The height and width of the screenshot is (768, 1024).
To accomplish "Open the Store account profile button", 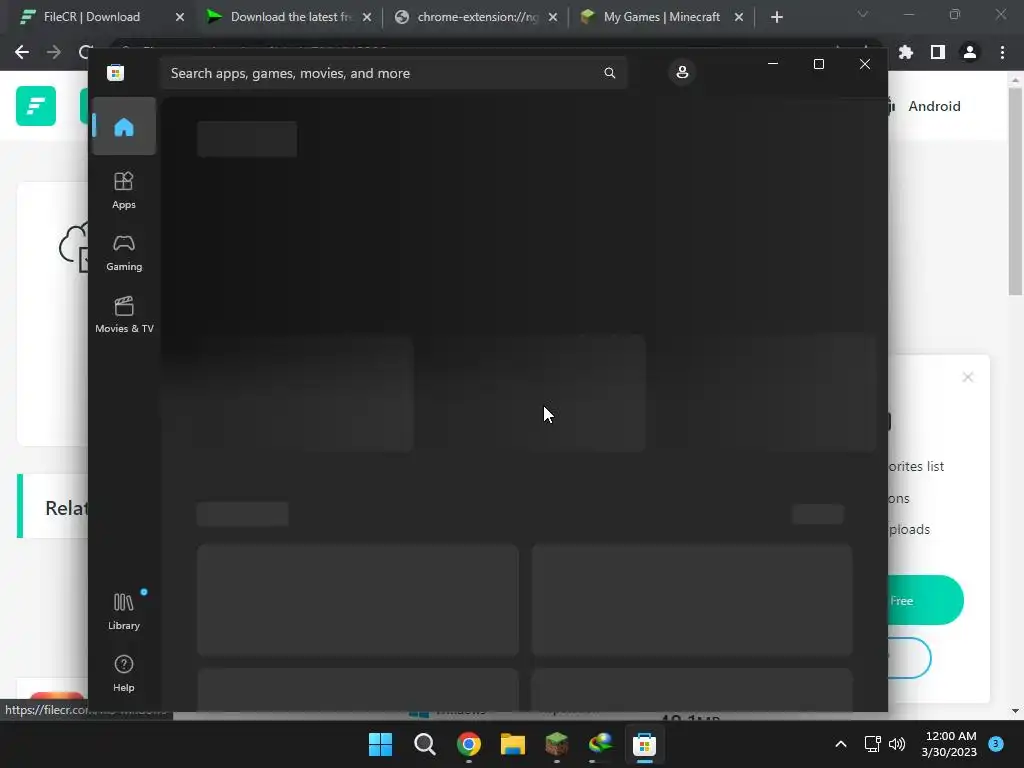I will click(682, 72).
